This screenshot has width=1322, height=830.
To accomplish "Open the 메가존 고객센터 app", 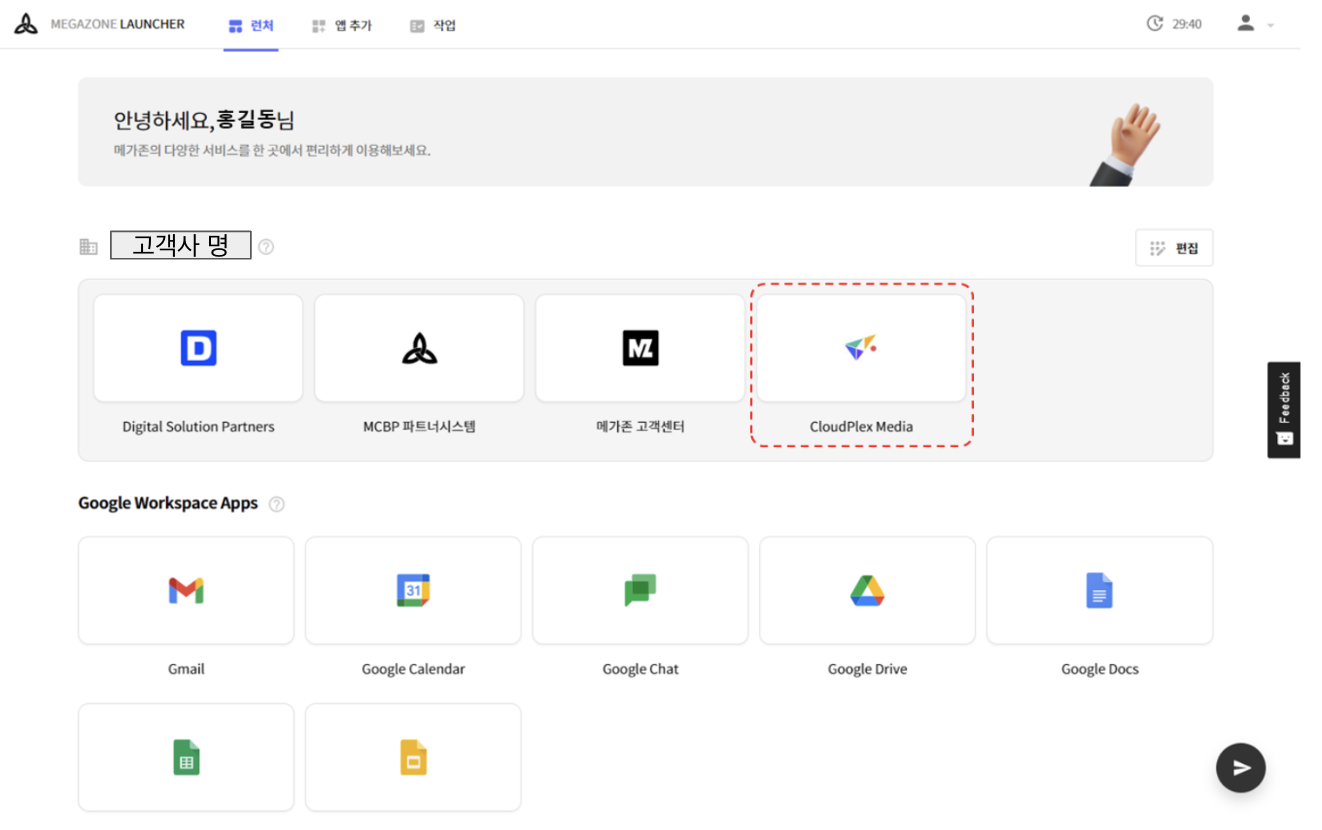I will 640,347.
